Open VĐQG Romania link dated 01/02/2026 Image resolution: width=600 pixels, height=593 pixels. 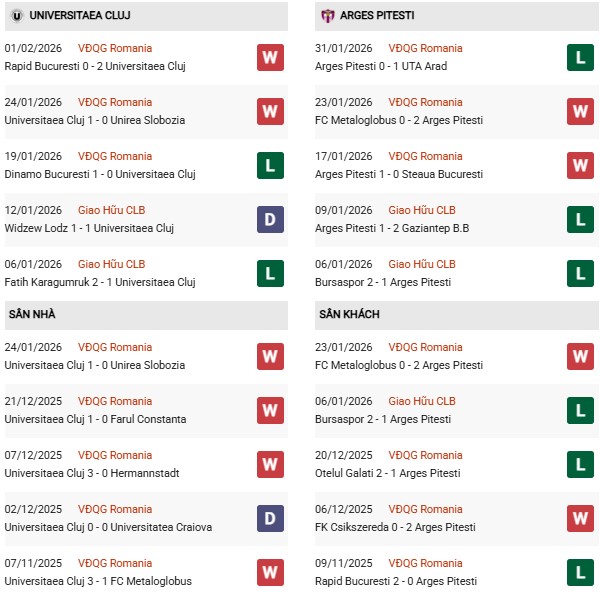[x=115, y=48]
